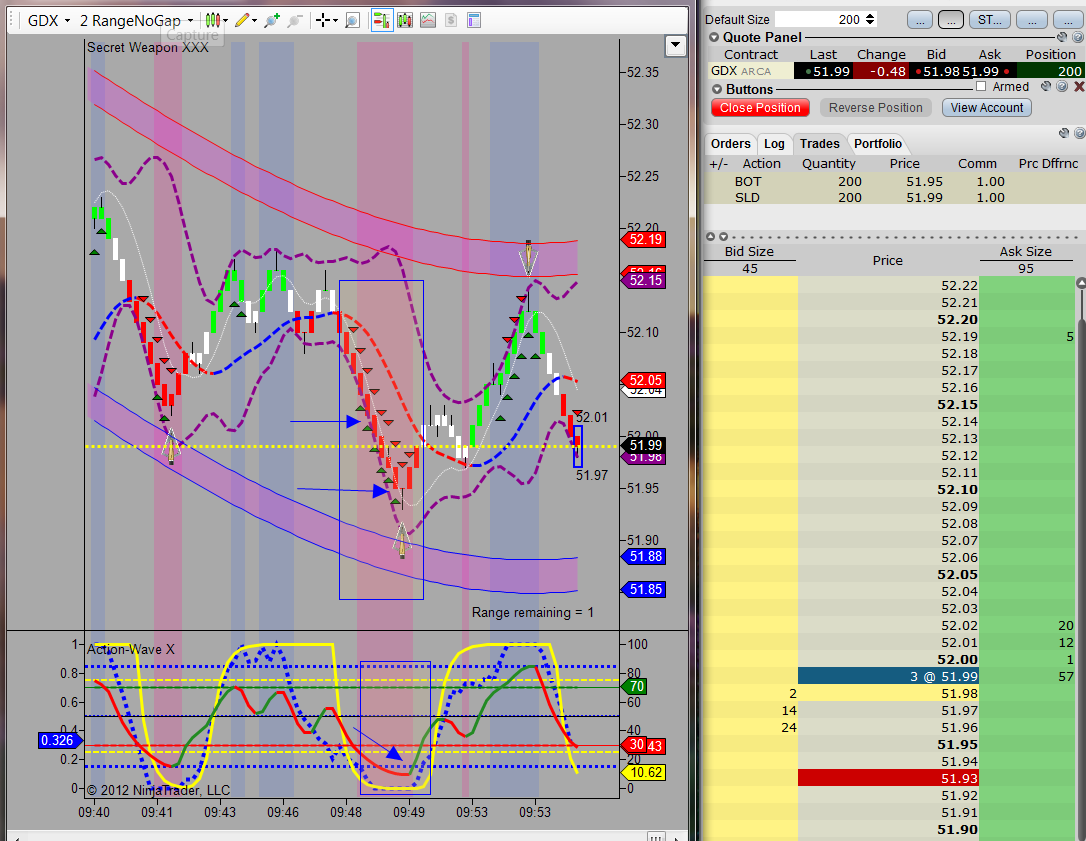Click the Secret Weapon XXX indicator label
1086x841 pixels.
point(148,47)
